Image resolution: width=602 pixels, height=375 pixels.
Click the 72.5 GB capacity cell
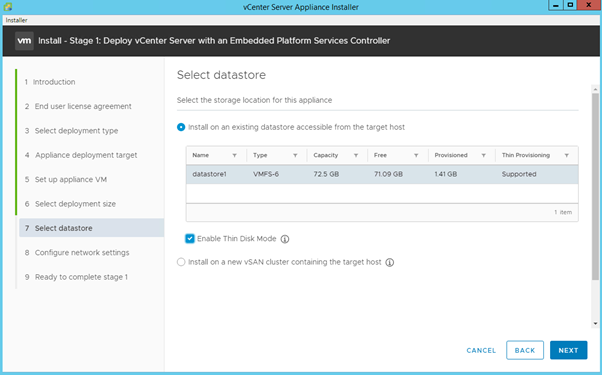pos(326,174)
